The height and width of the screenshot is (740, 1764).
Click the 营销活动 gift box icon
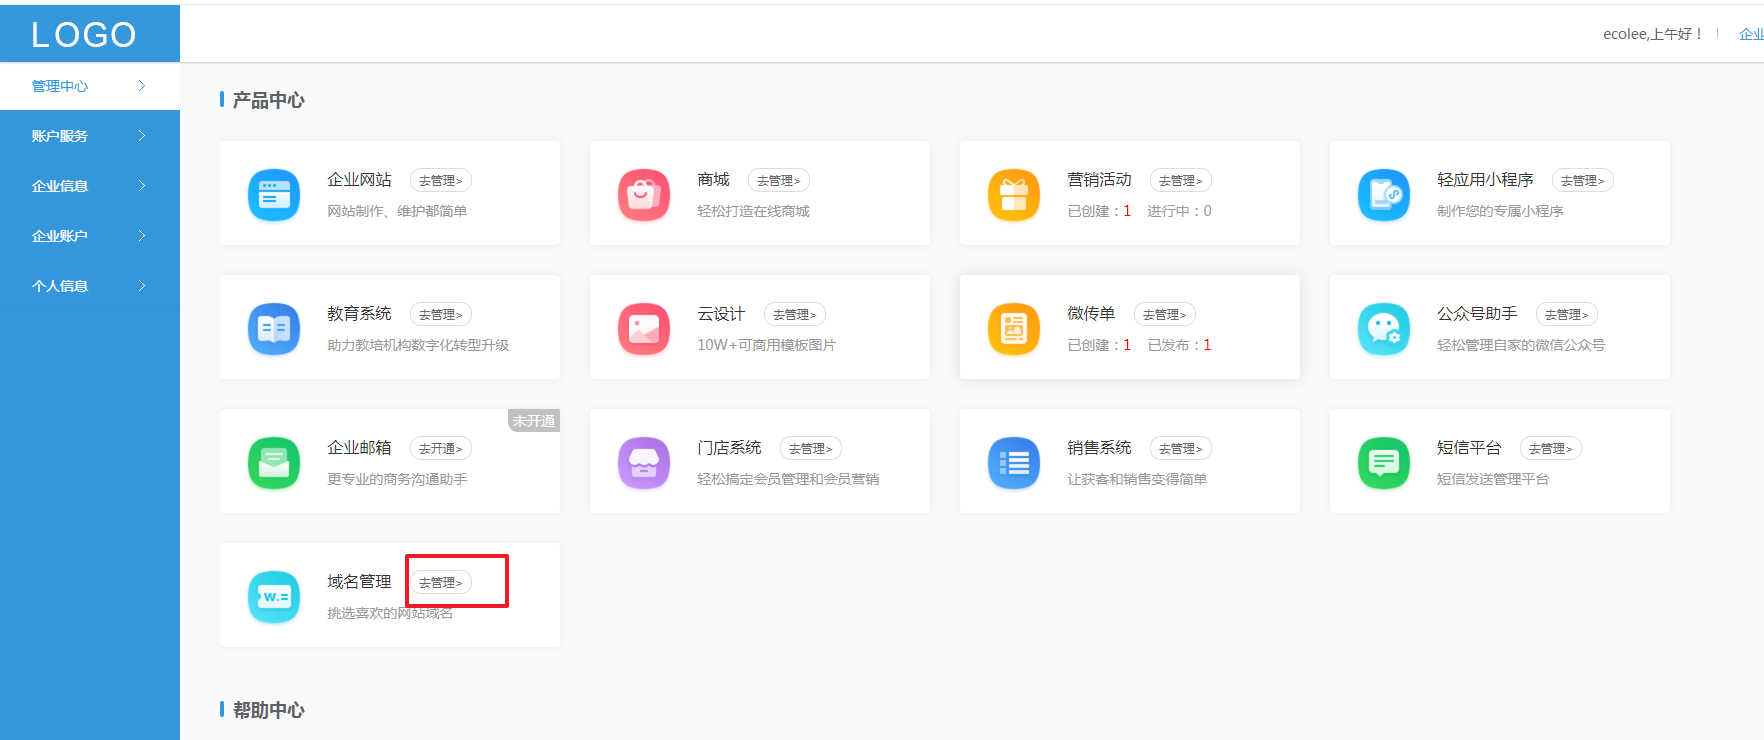point(1014,195)
